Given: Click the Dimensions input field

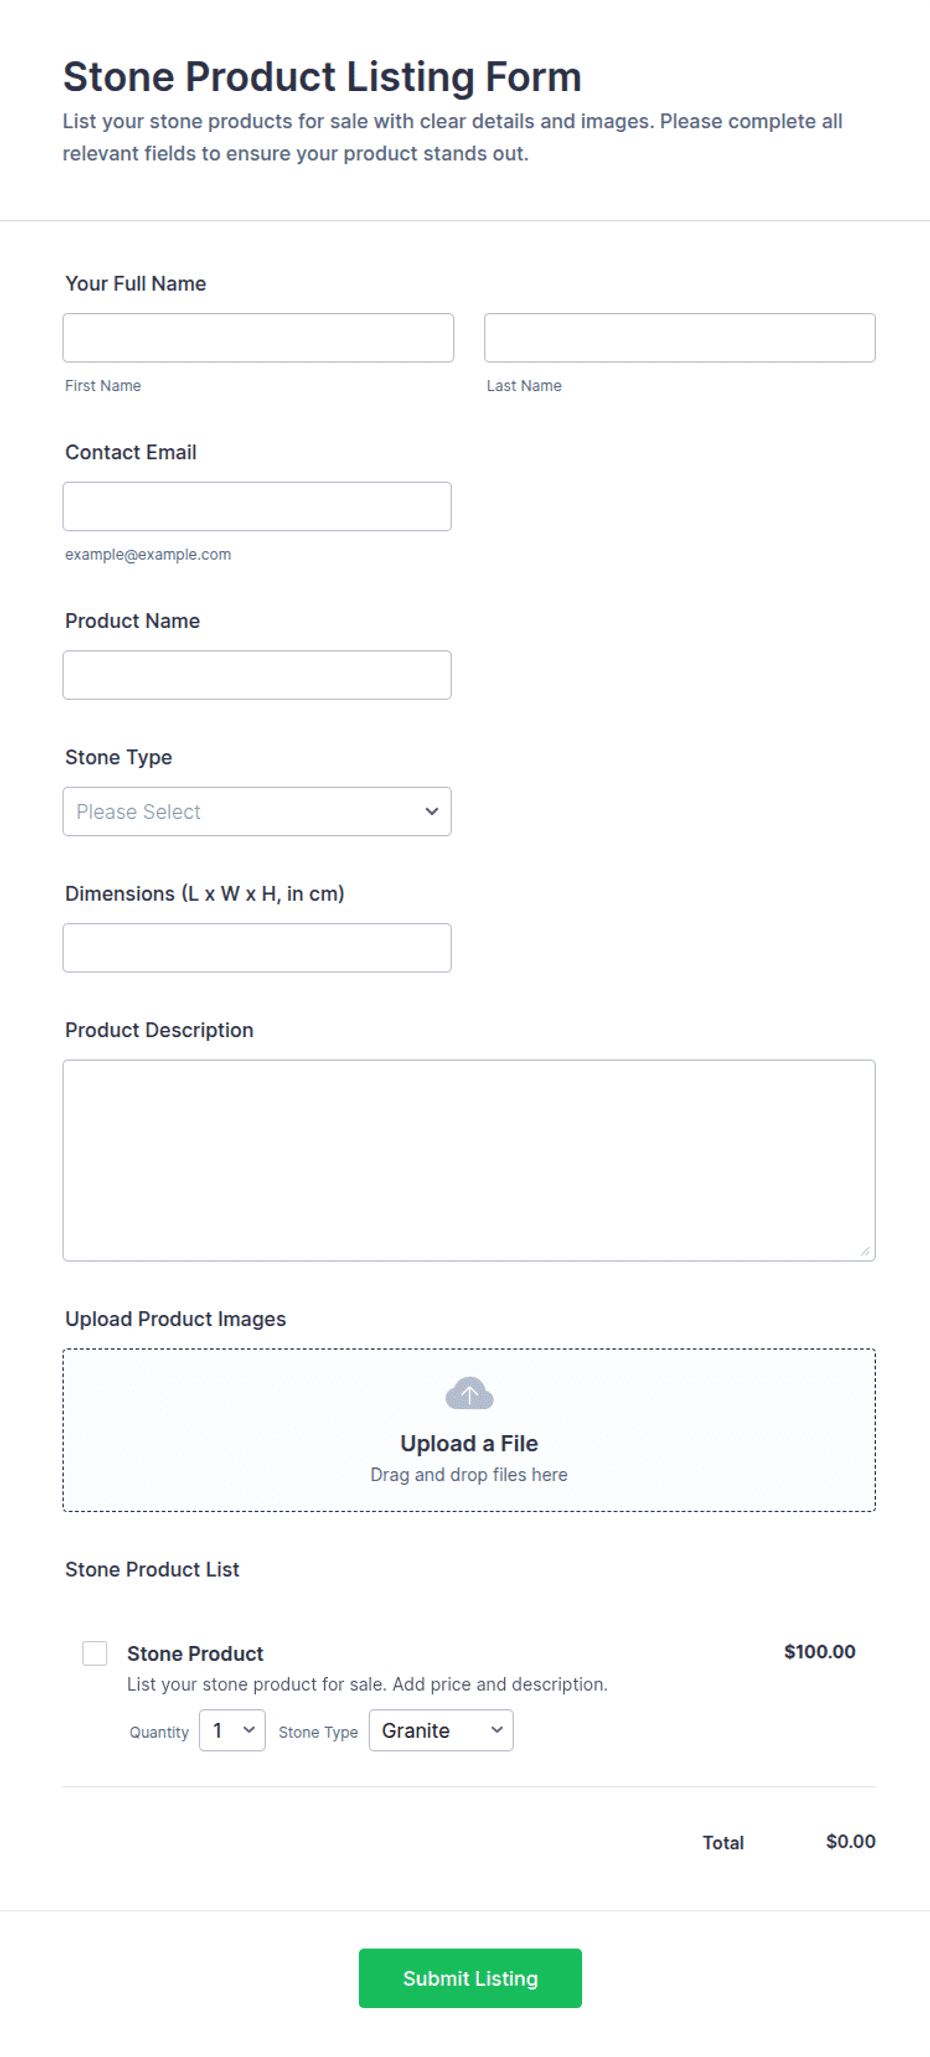Looking at the screenshot, I should click(257, 948).
